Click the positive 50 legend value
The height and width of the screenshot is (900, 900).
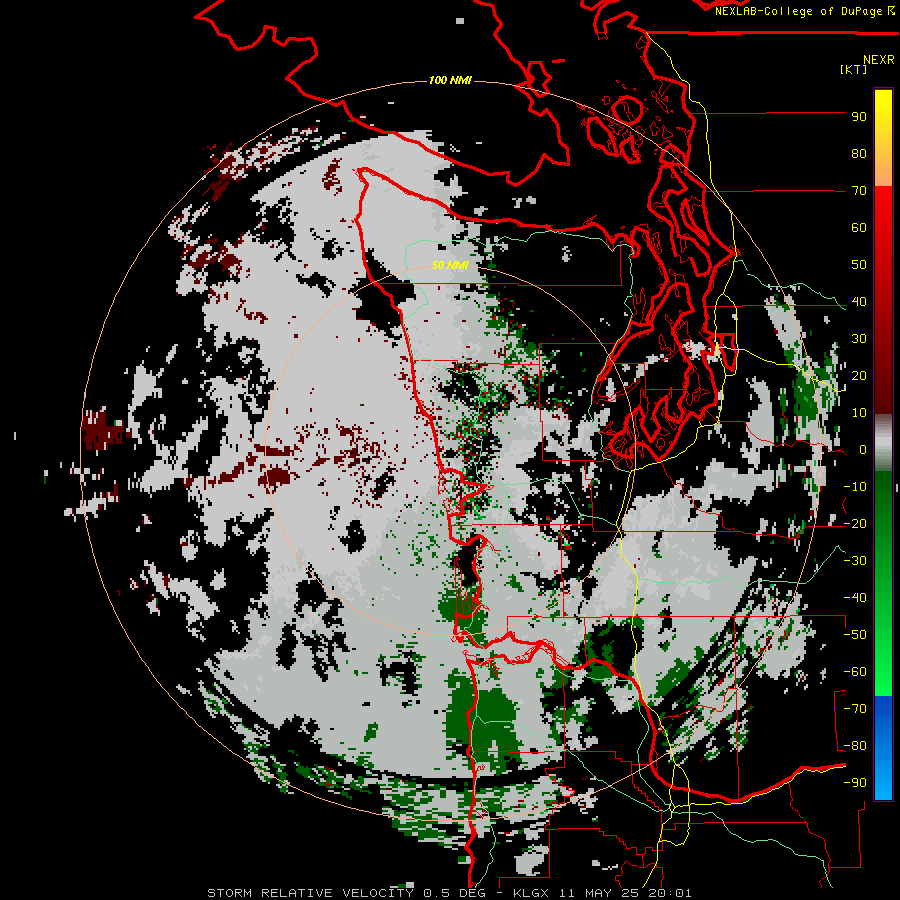[859, 265]
